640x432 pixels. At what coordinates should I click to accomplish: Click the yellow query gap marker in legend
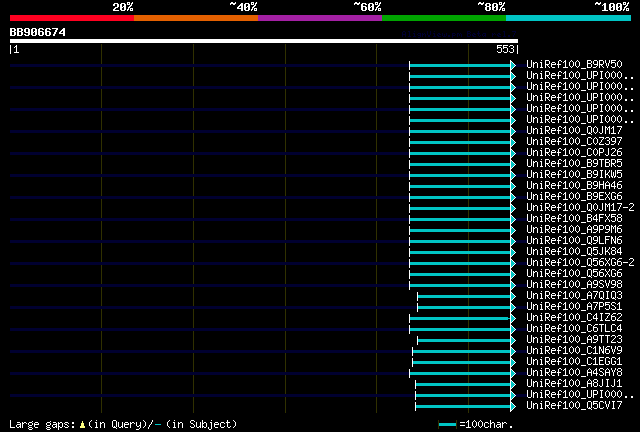point(82,425)
